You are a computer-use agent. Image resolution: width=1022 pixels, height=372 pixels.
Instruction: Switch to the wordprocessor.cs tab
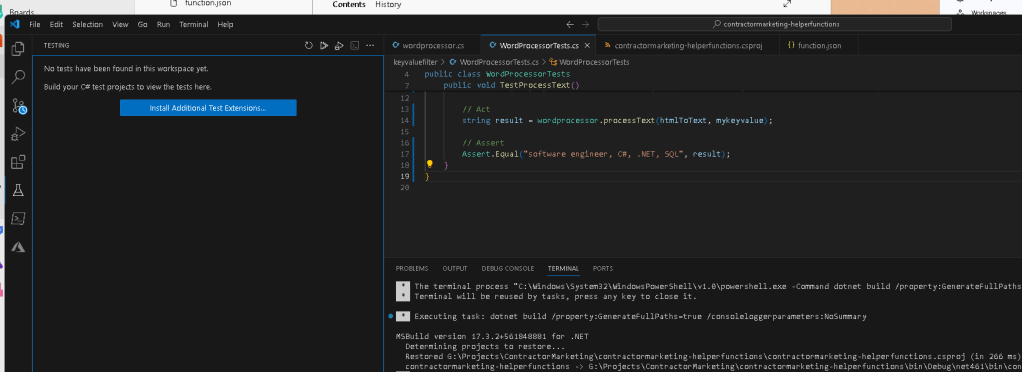(432, 46)
